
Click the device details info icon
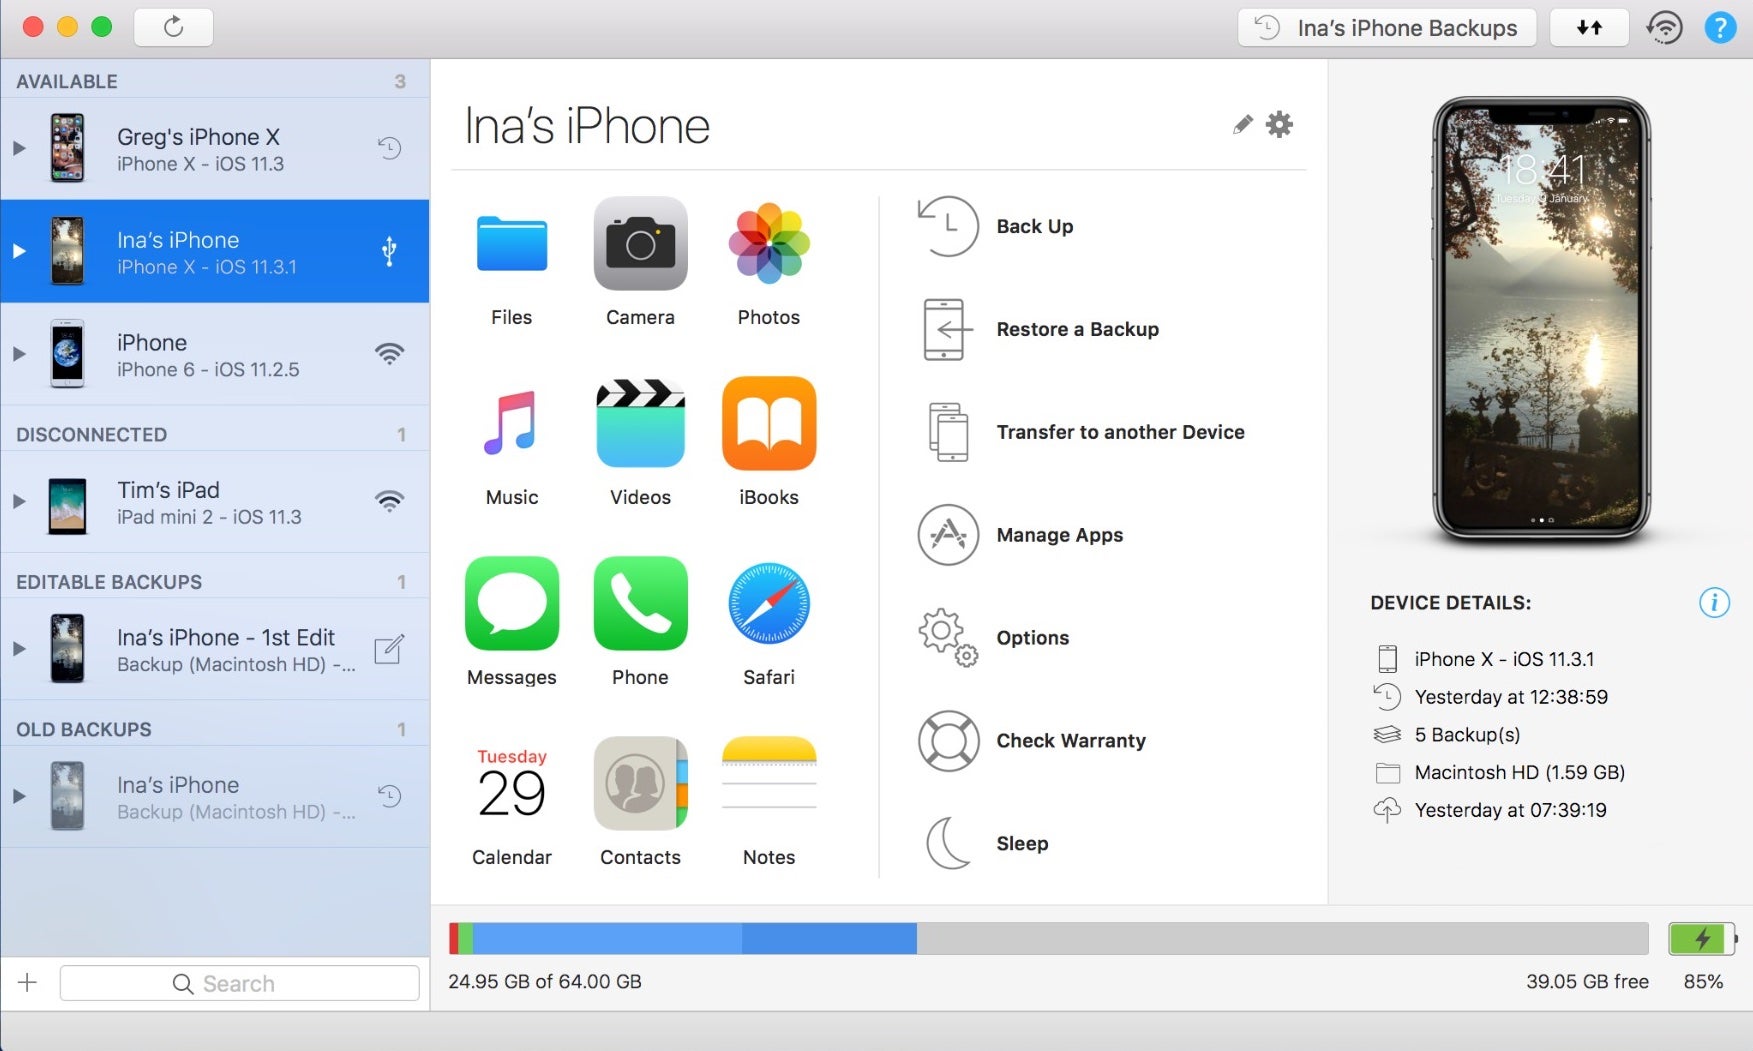coord(1714,603)
